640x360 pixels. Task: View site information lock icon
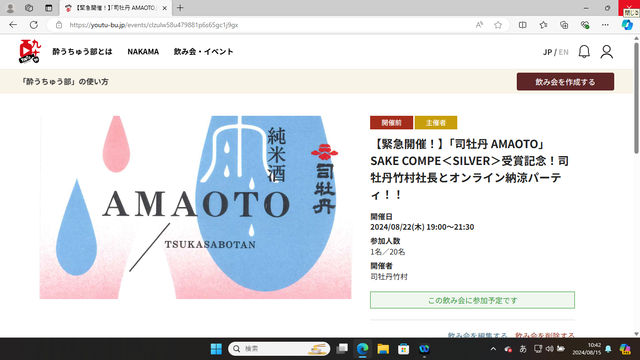click(59, 25)
